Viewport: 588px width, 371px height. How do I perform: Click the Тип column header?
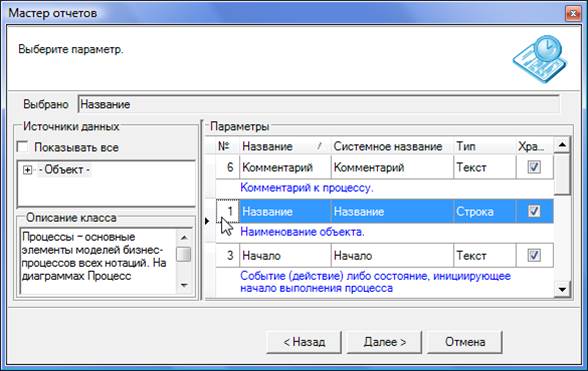pos(484,146)
